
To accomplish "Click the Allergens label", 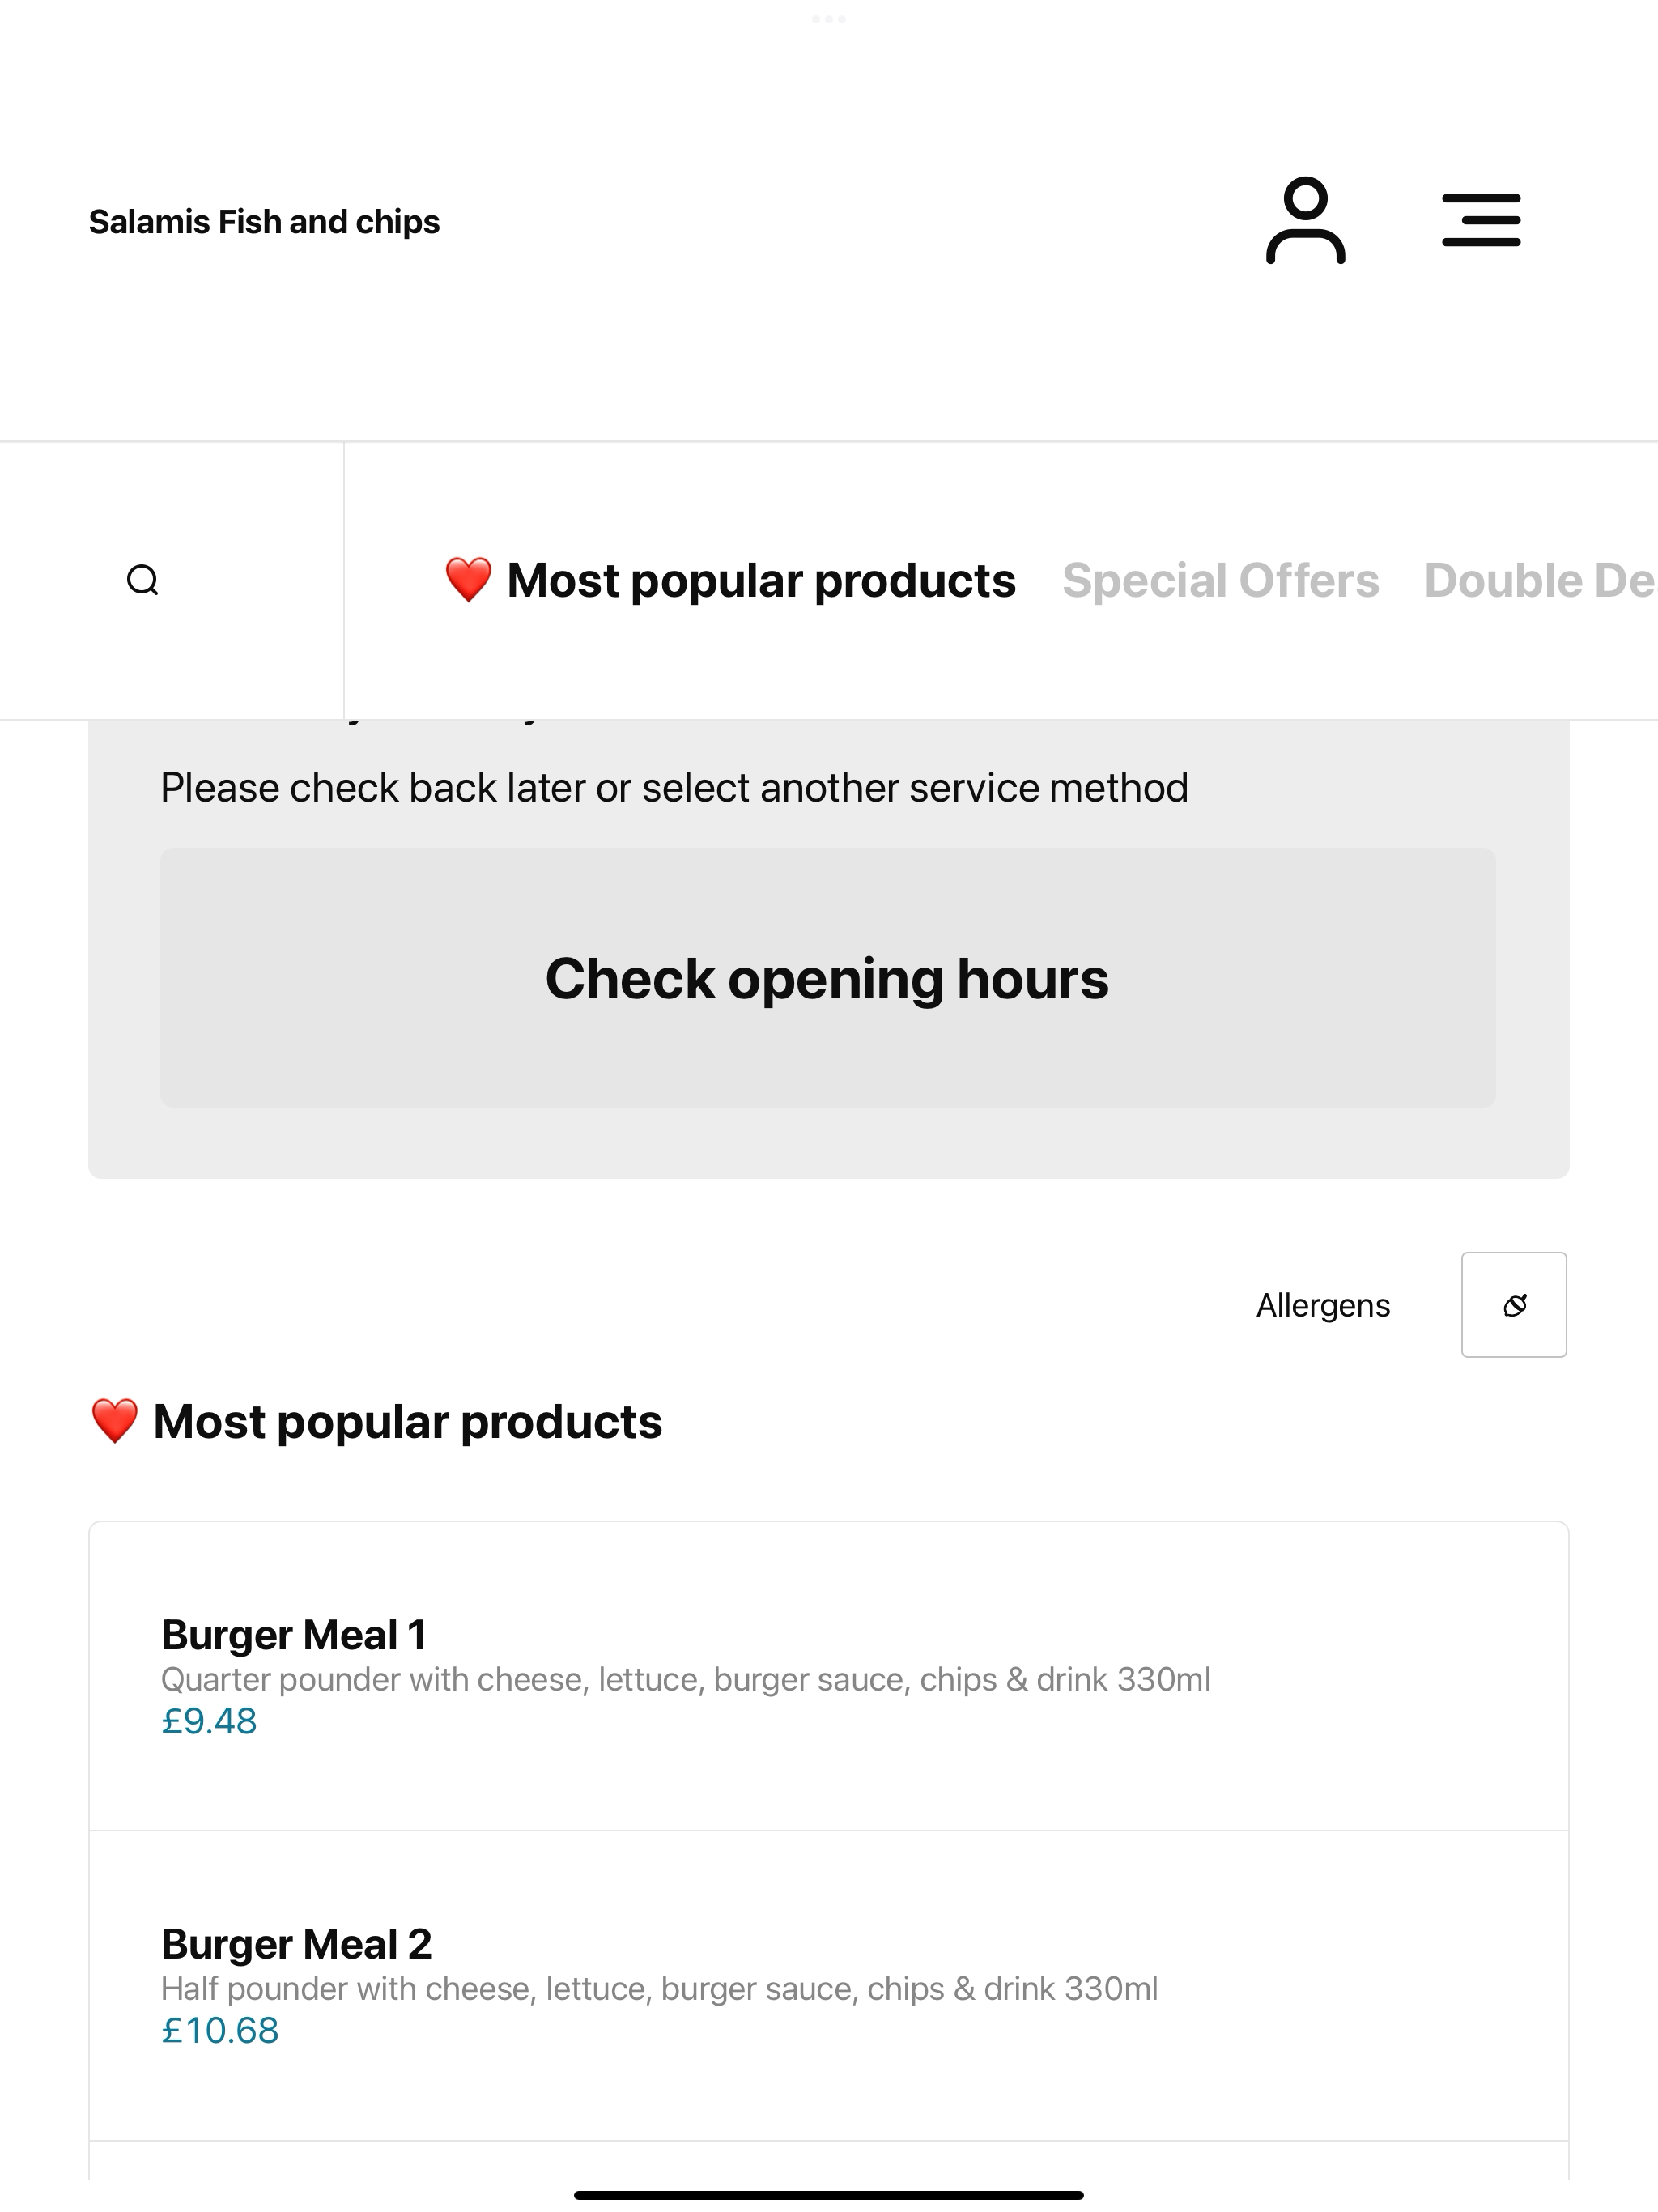I will tap(1323, 1305).
